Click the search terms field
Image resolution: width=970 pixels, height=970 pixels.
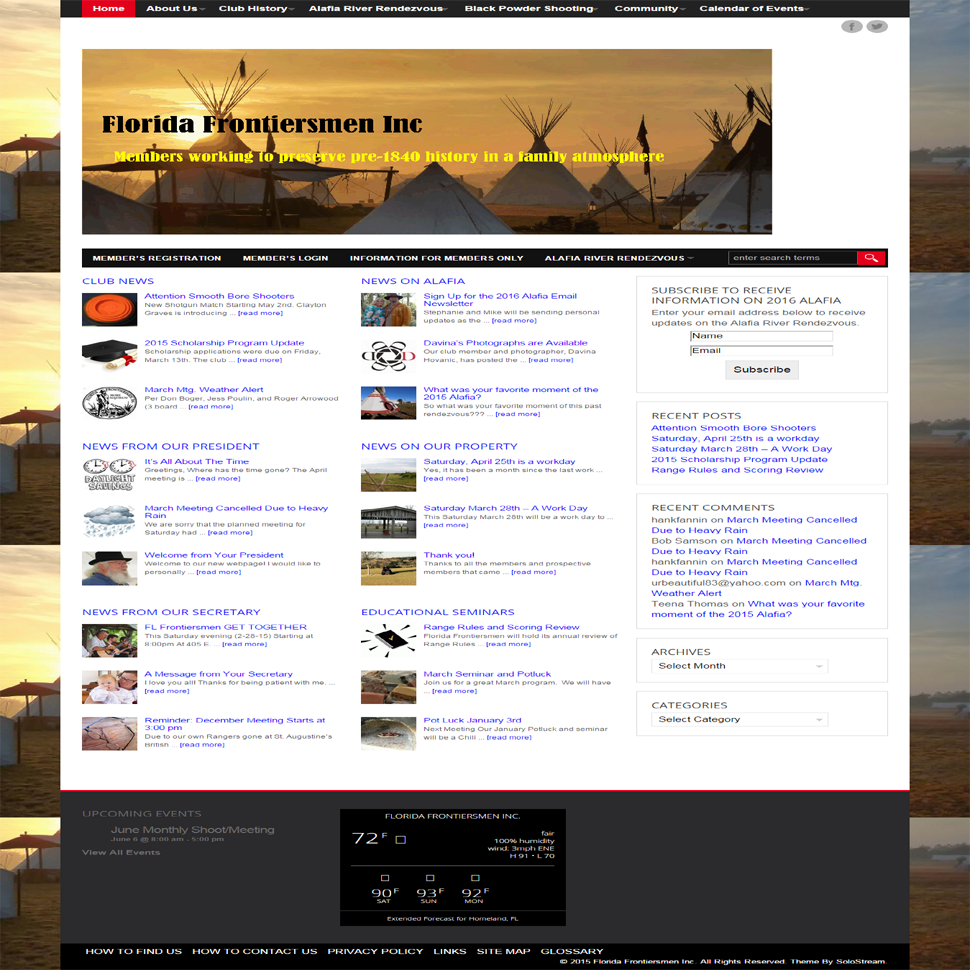[x=792, y=258]
